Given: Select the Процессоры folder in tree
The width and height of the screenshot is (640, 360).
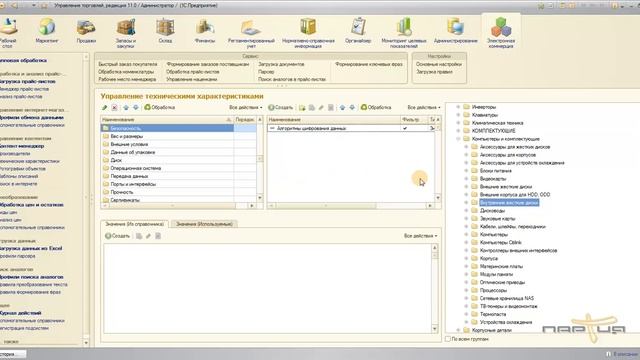Looking at the screenshot, I should point(493,290).
